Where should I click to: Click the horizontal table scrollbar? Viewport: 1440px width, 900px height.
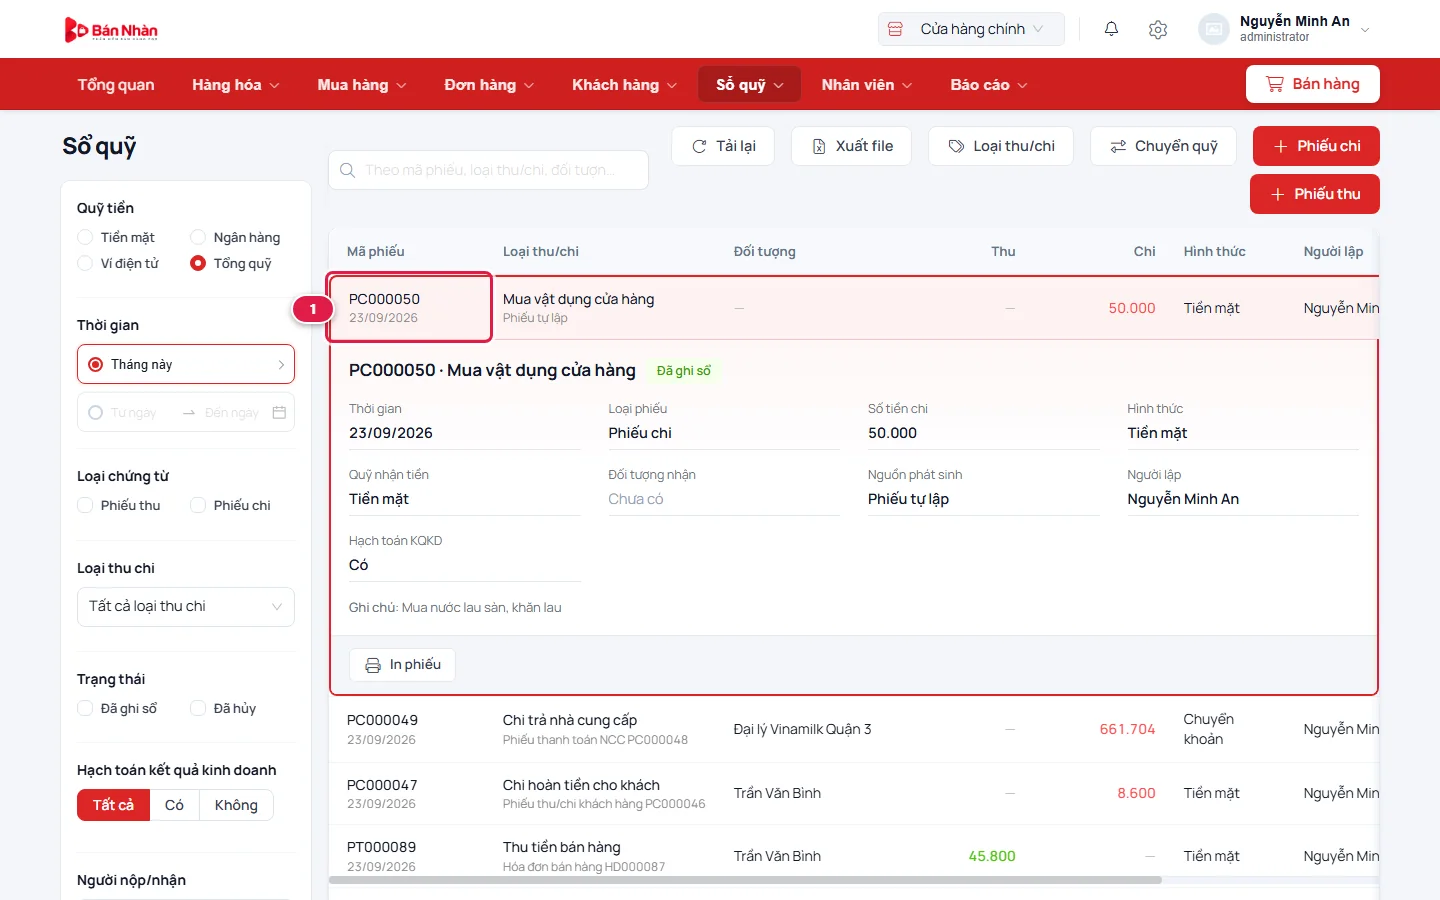tap(745, 880)
